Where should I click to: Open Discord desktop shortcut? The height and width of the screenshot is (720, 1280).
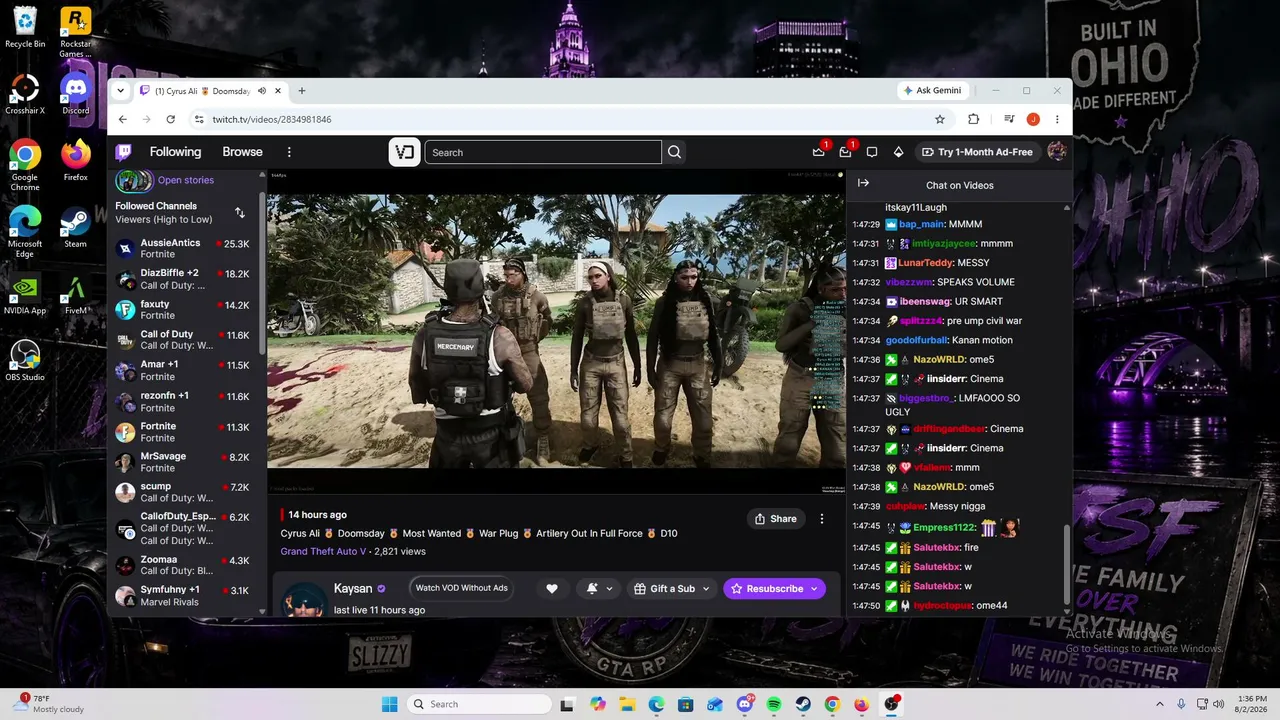click(76, 94)
